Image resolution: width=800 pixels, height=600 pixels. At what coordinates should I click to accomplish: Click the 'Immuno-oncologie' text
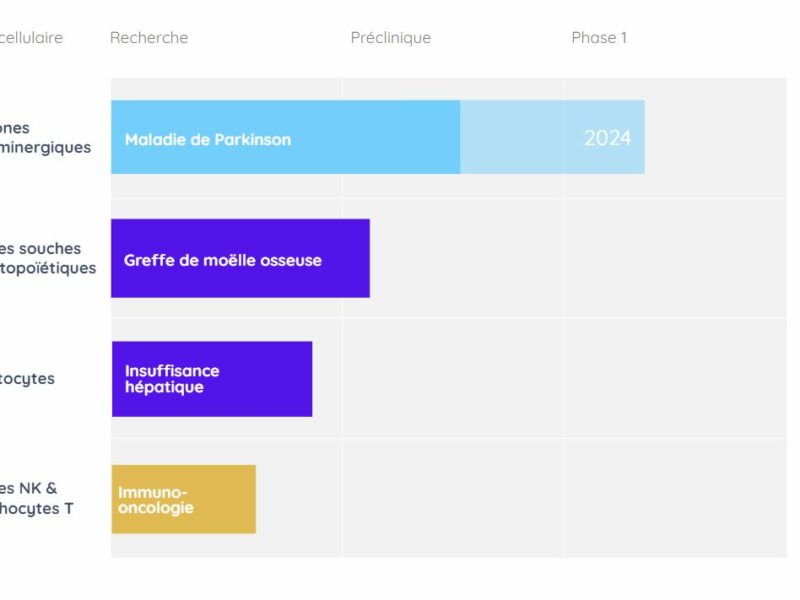click(x=156, y=500)
